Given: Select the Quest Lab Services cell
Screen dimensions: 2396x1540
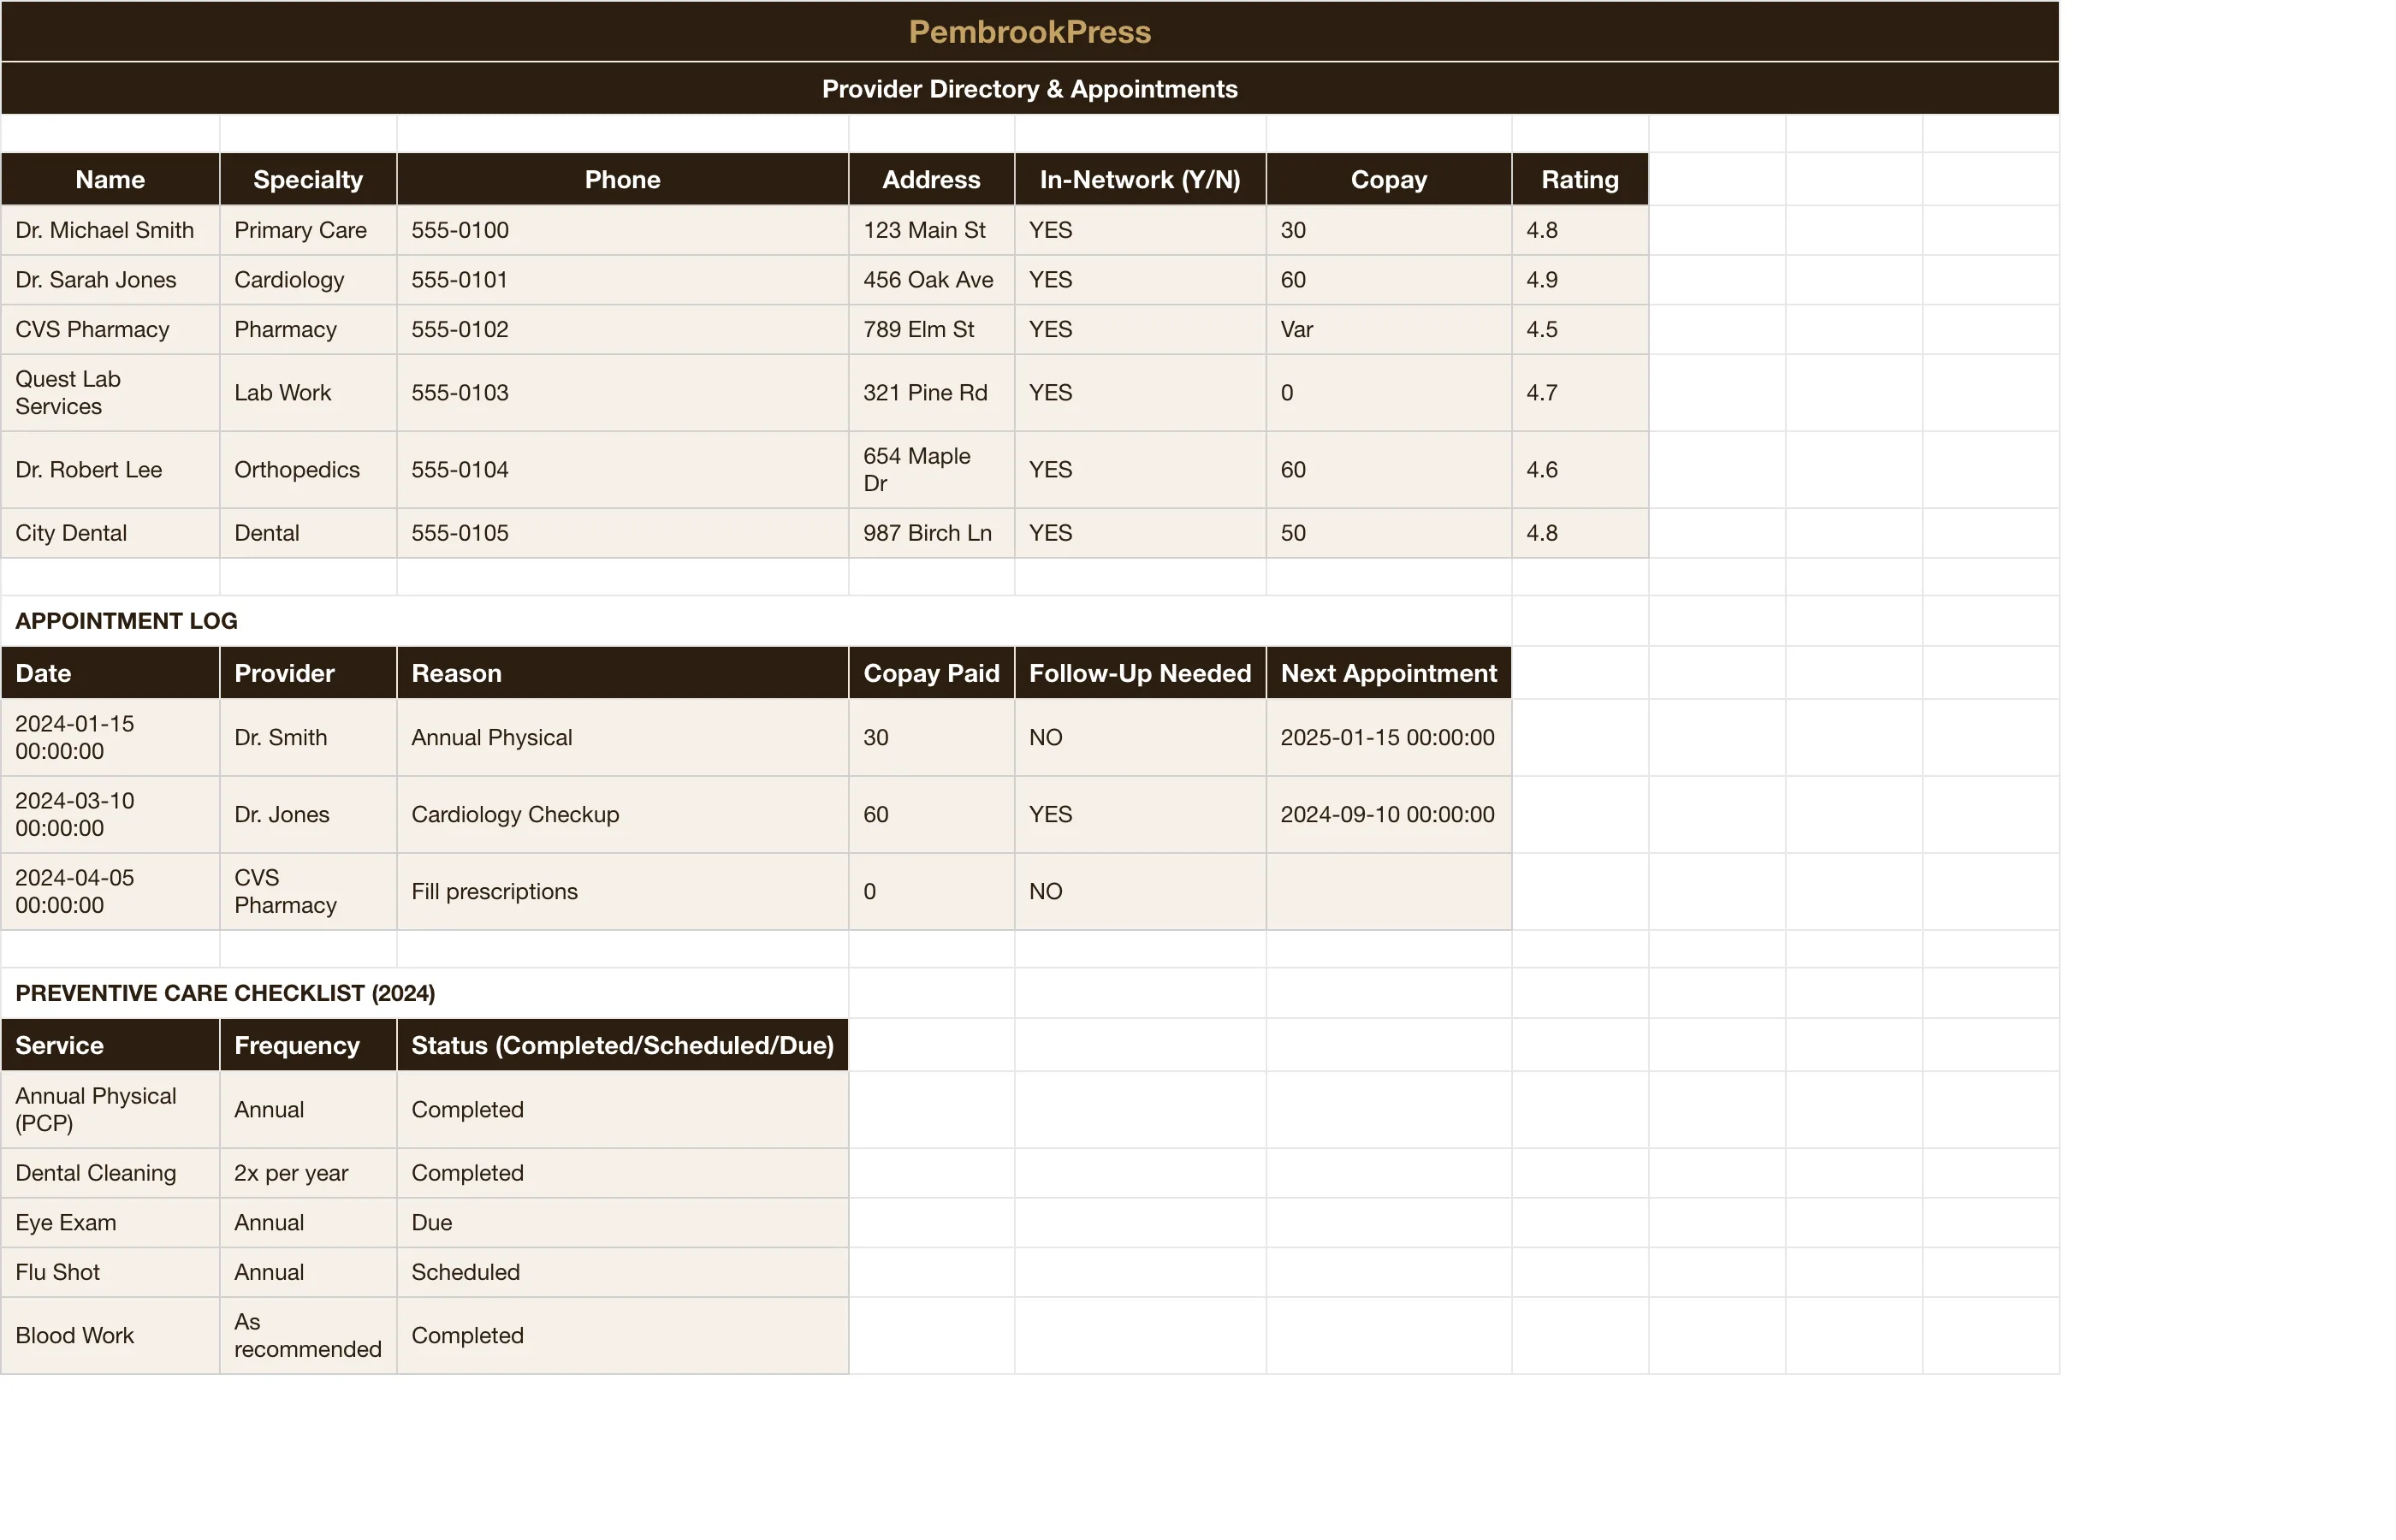Looking at the screenshot, I should pyautogui.click(x=110, y=392).
